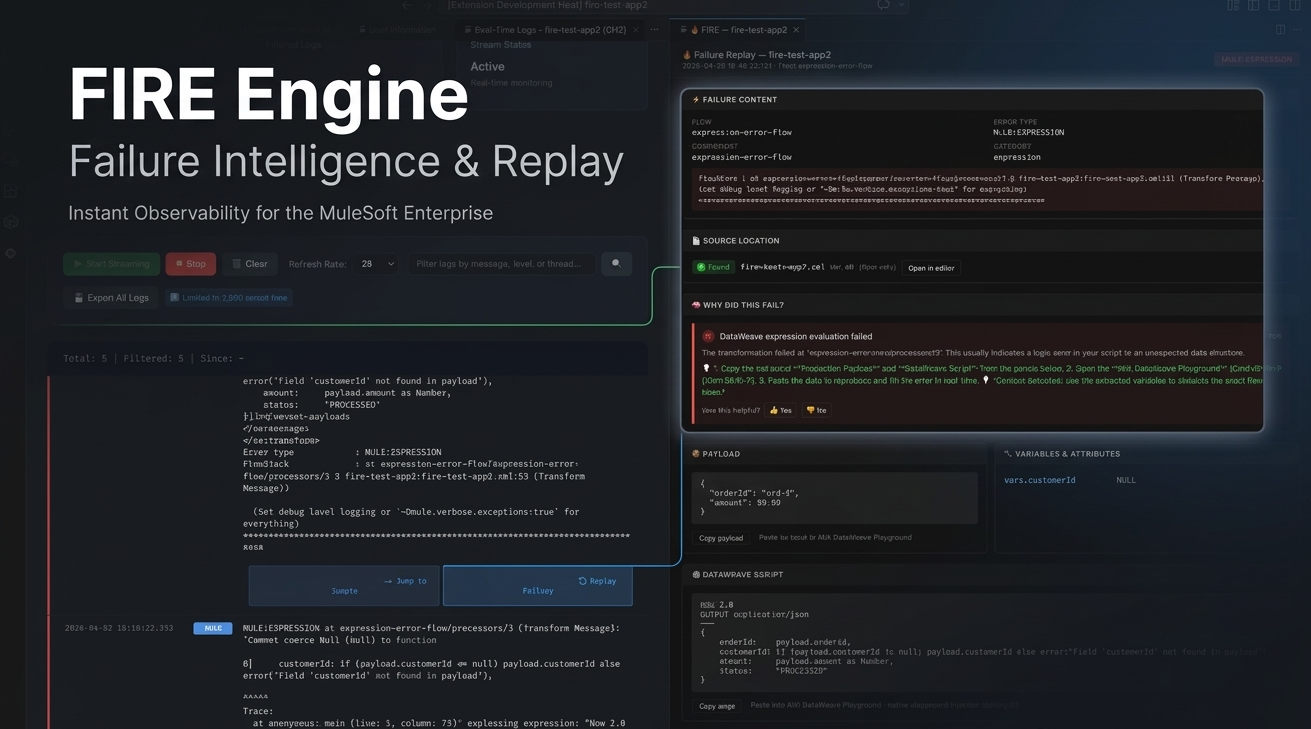Click the Copy button below DataWeave script
The height and width of the screenshot is (729, 1311).
717,706
